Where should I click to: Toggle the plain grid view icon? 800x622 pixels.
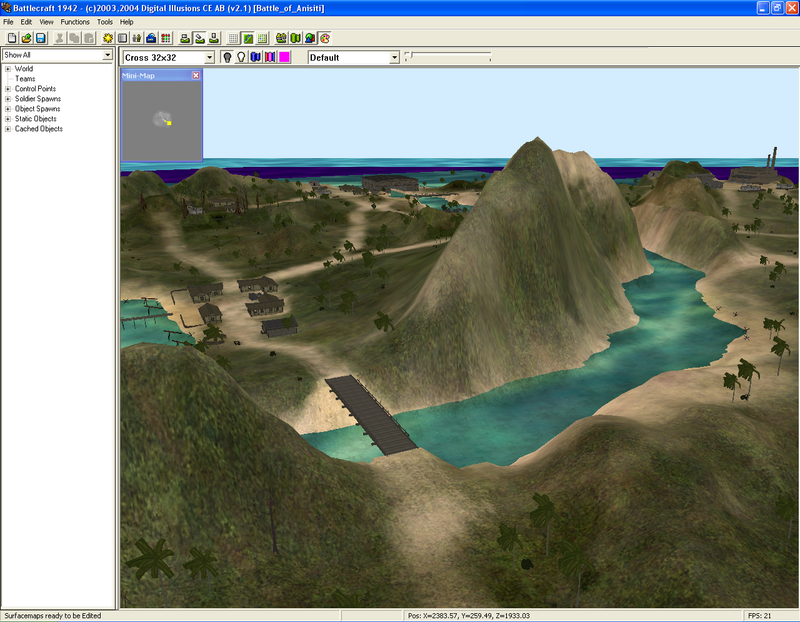[x=233, y=38]
